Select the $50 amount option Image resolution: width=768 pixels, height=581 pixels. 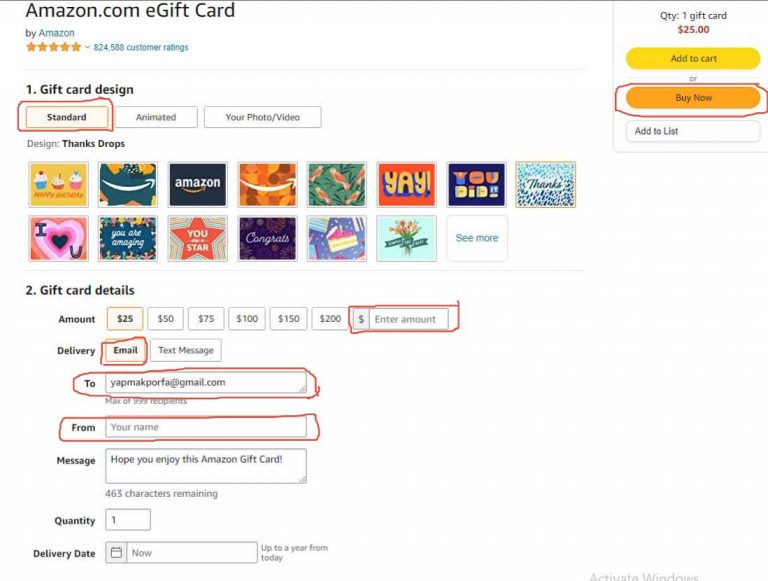(165, 319)
